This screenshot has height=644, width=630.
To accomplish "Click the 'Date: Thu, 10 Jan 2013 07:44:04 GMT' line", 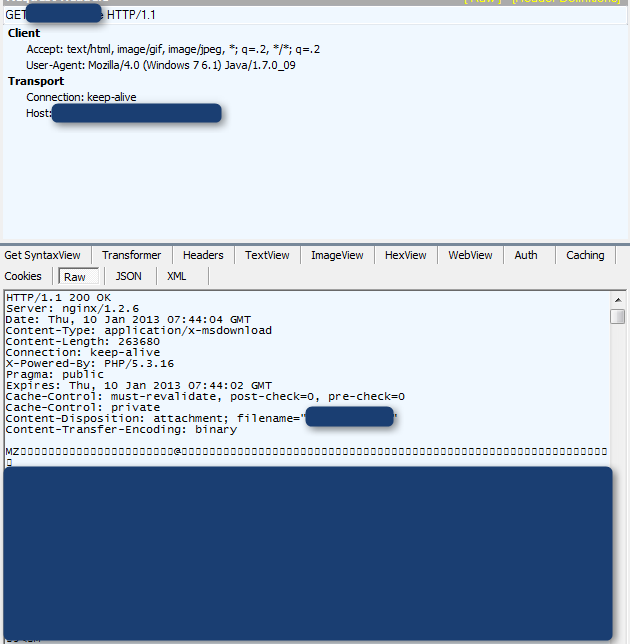I will tap(128, 320).
